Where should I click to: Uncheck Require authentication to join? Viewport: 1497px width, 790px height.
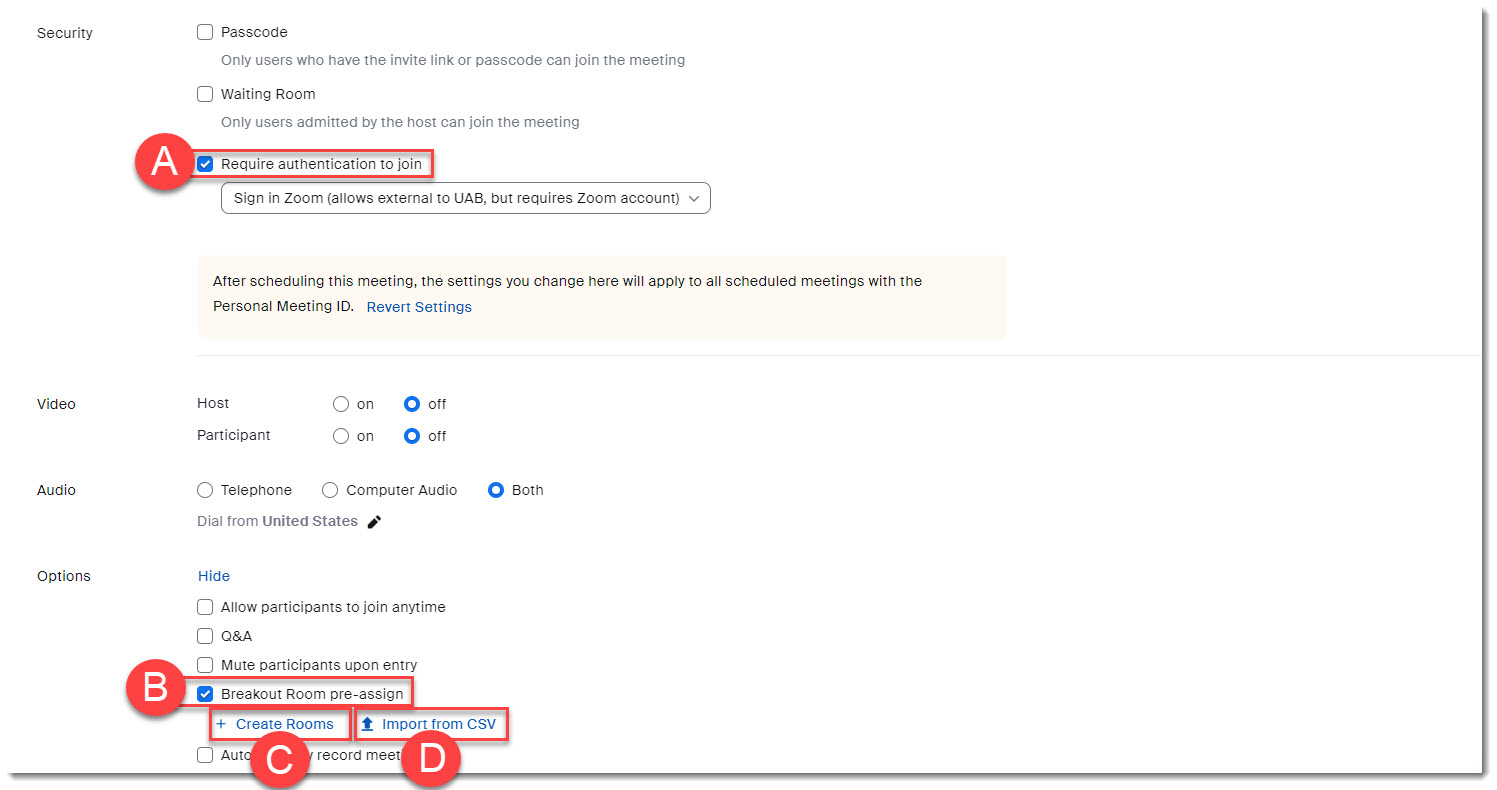click(205, 164)
